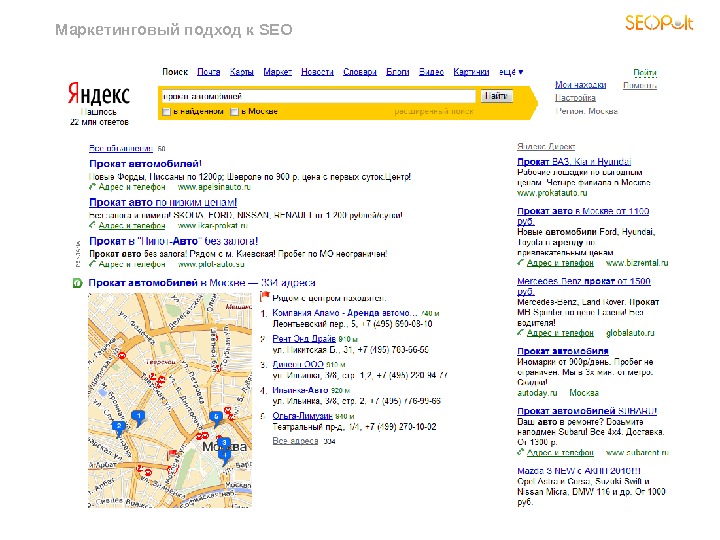The width and height of the screenshot is (720, 540).
Task: Click phone icon under bizrental.ru ad
Action: pyautogui.click(x=520, y=263)
